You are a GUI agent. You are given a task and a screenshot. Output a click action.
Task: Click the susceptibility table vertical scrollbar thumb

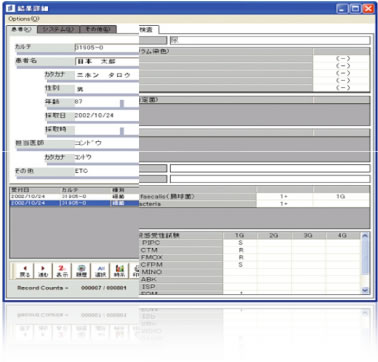click(x=365, y=257)
